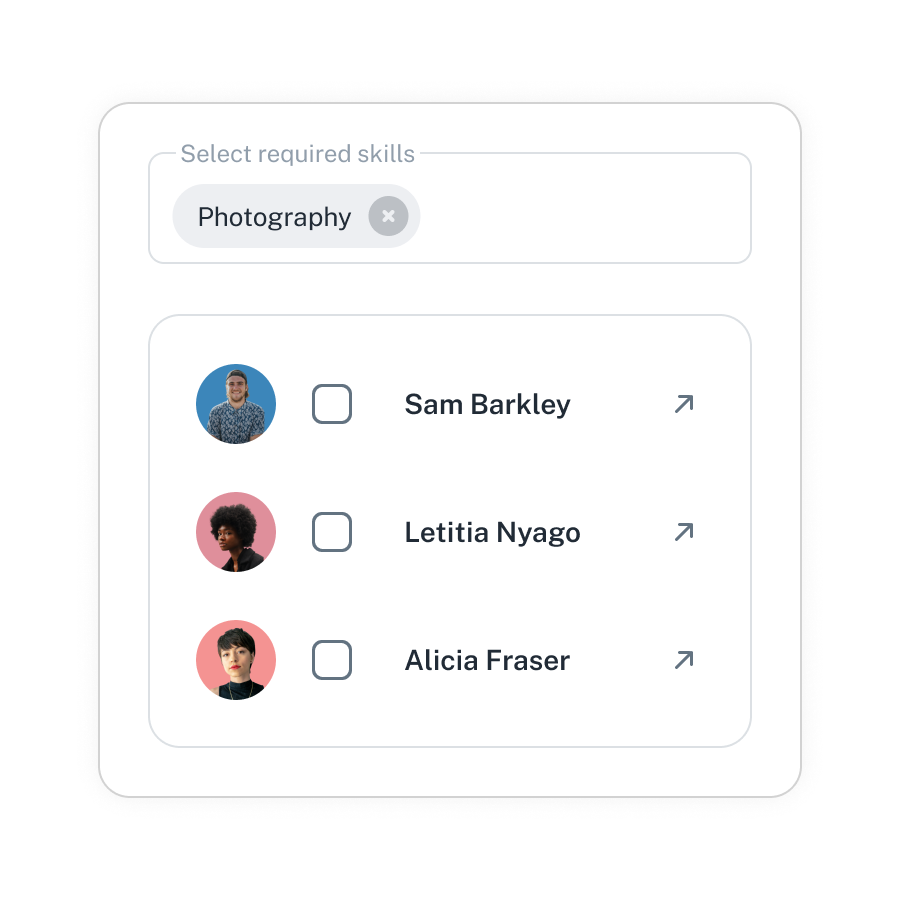Screen dimensions: 900x900
Task: Click the Sam Barkley name text
Action: (487, 405)
